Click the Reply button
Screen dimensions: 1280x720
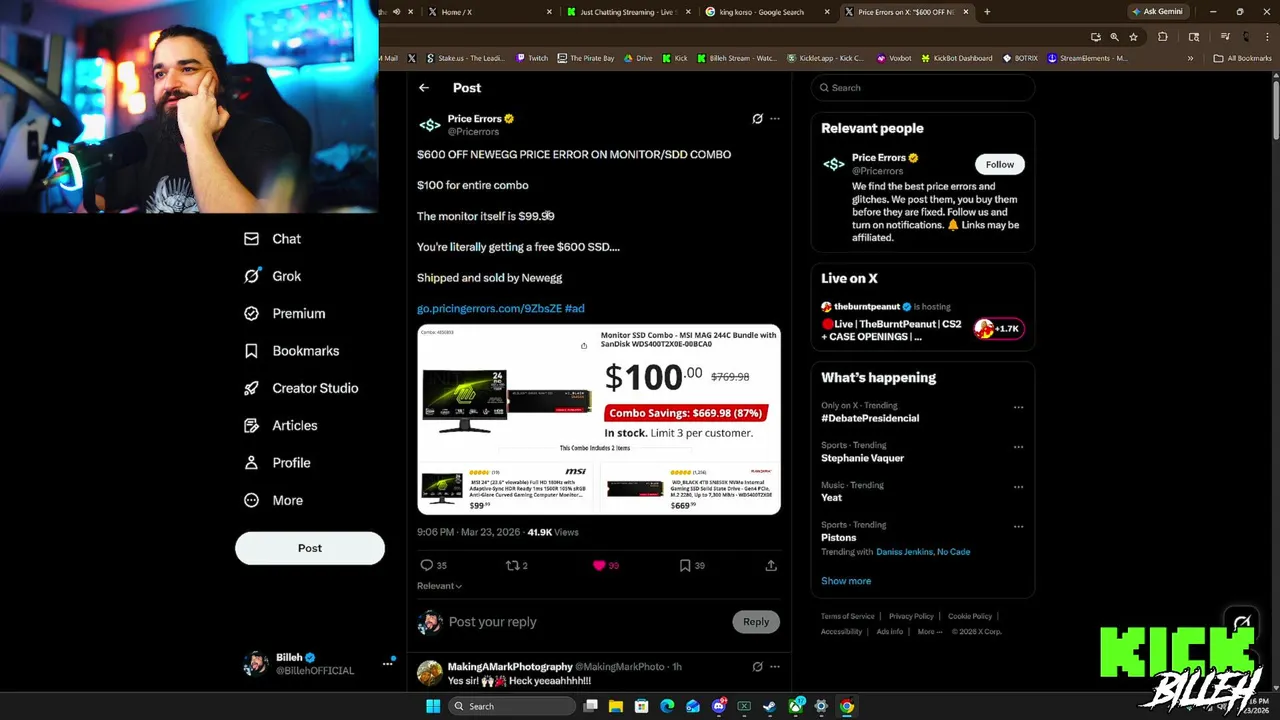pos(756,622)
